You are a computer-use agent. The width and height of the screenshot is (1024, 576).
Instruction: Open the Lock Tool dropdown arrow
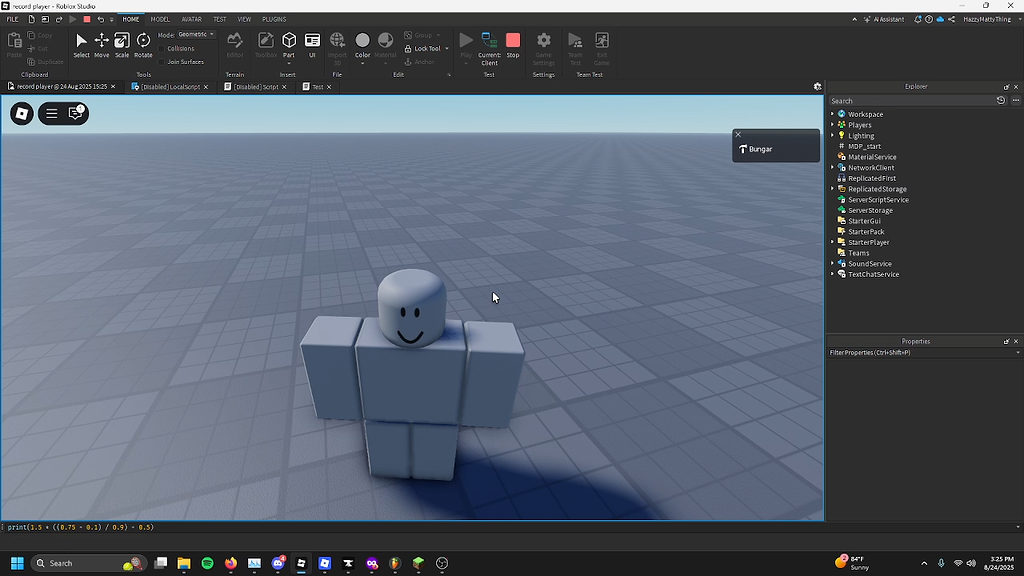pyautogui.click(x=447, y=48)
